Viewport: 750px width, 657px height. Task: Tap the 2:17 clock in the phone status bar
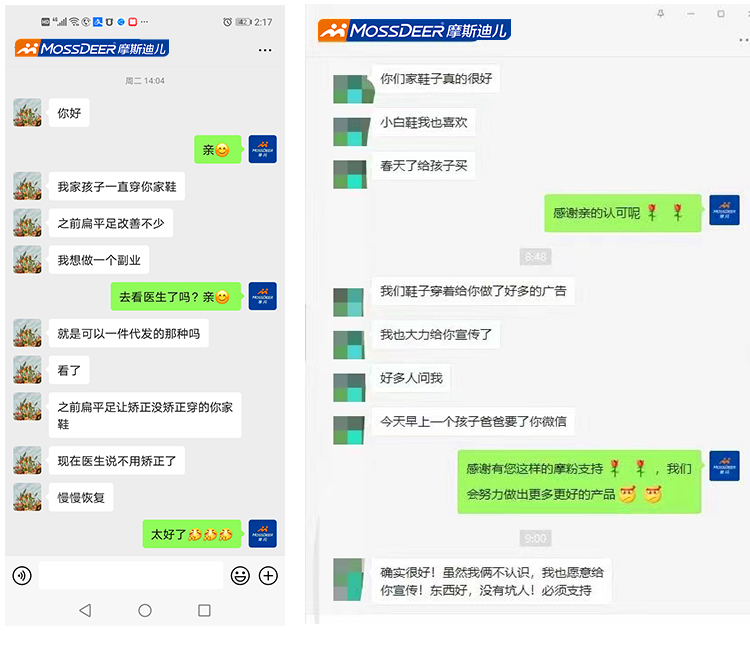click(263, 22)
